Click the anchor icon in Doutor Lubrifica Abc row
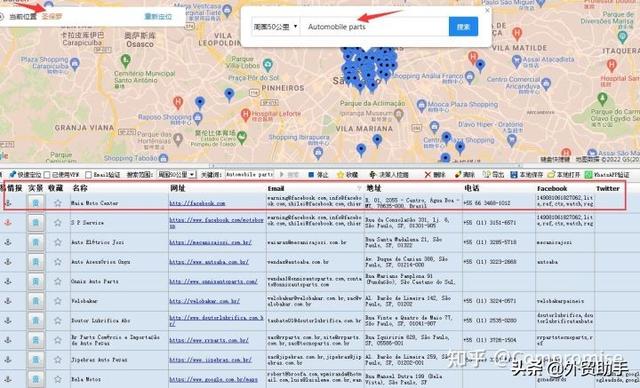640x388 pixels. pos(8,320)
